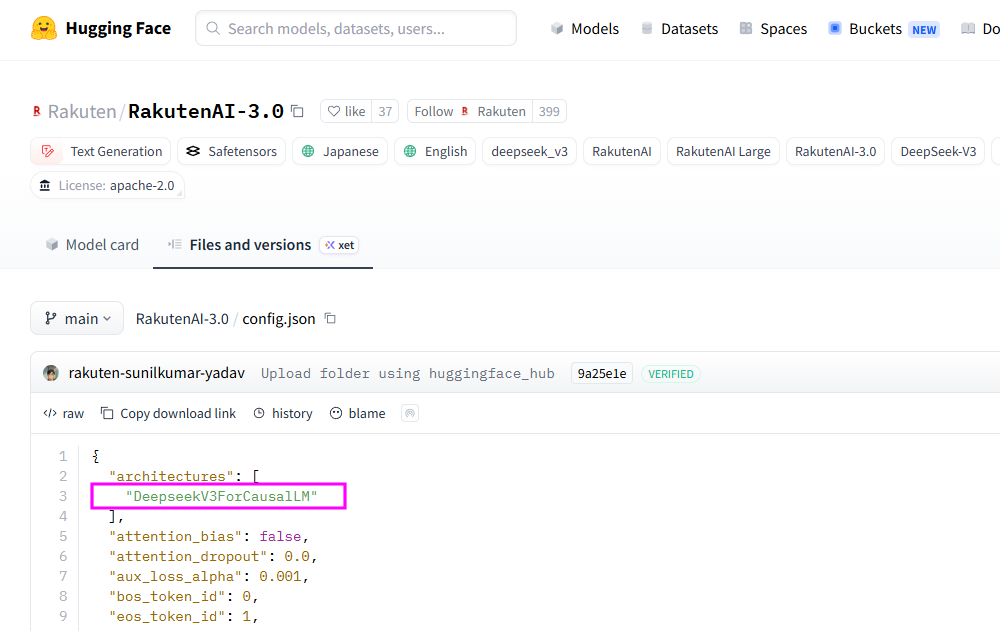Image resolution: width=1000 pixels, height=631 pixels.
Task: Click the Safetensors library tag
Action: pos(231,151)
